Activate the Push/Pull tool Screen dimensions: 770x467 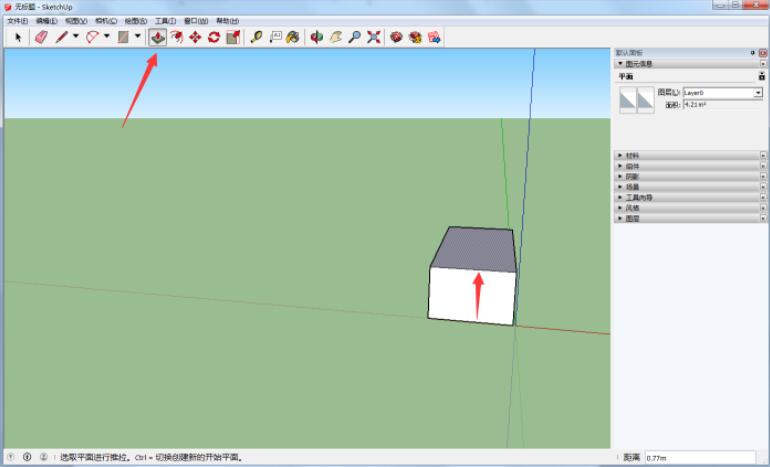tap(158, 37)
